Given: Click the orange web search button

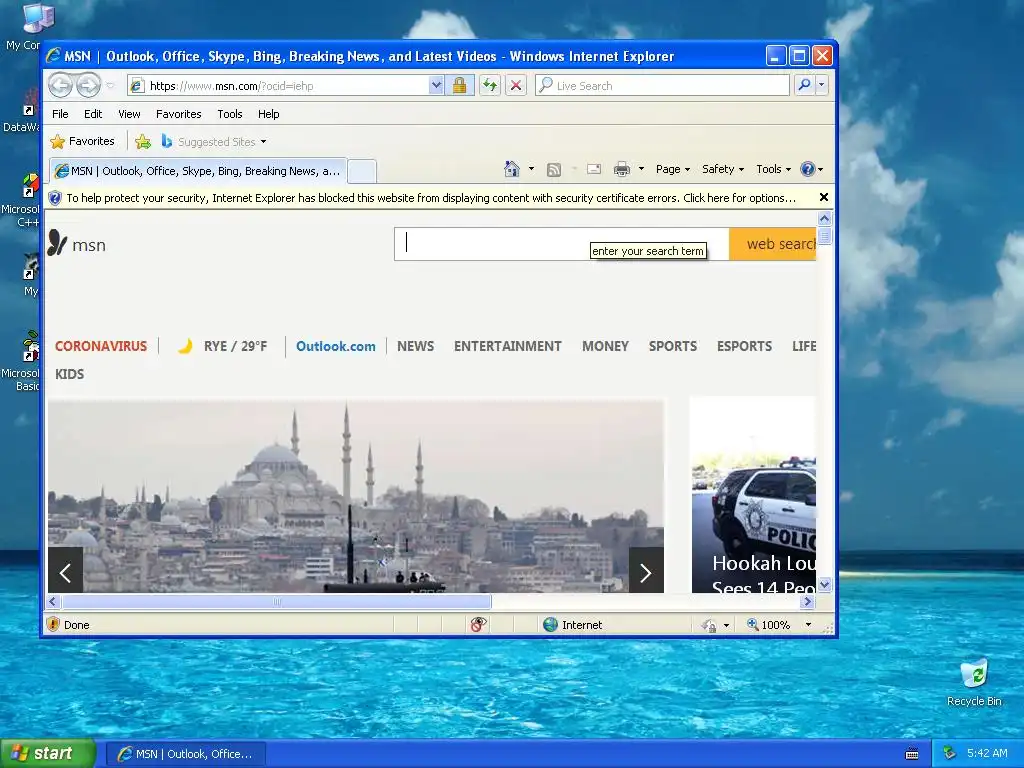Looking at the screenshot, I should click(x=773, y=244).
